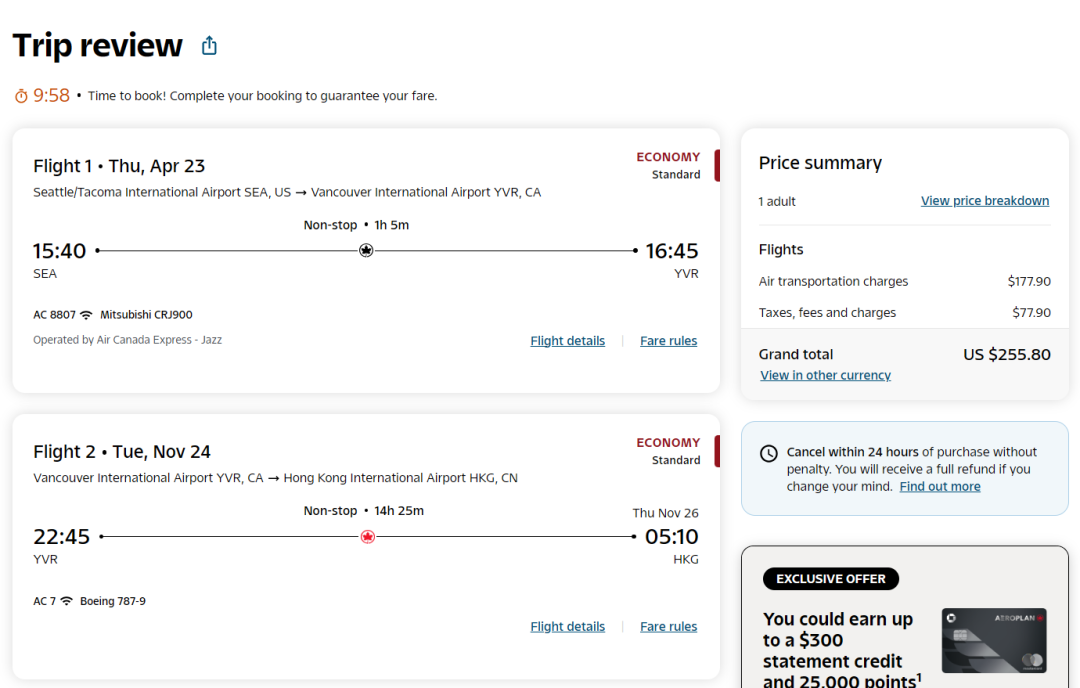This screenshot has width=1080, height=688.
Task: Click Flight 2 red maple leaf icon
Action: (x=367, y=537)
